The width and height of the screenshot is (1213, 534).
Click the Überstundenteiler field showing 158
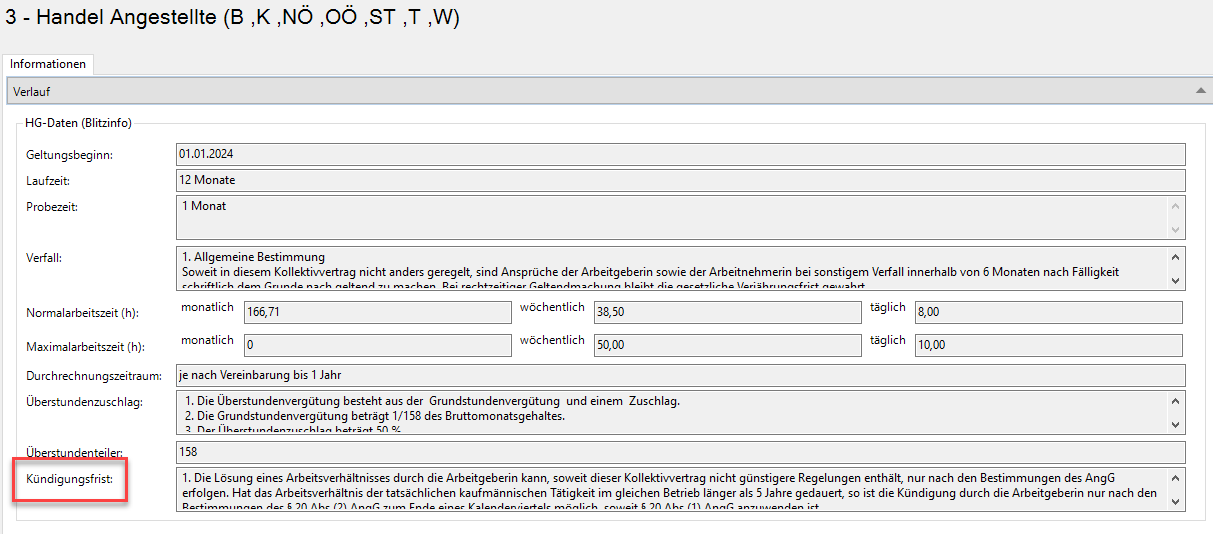680,452
